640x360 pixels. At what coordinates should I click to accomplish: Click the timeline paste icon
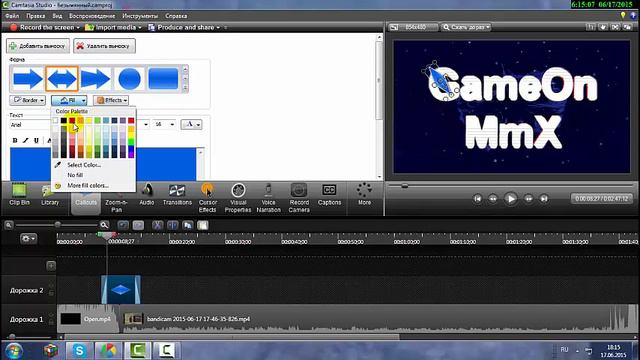tap(203, 225)
